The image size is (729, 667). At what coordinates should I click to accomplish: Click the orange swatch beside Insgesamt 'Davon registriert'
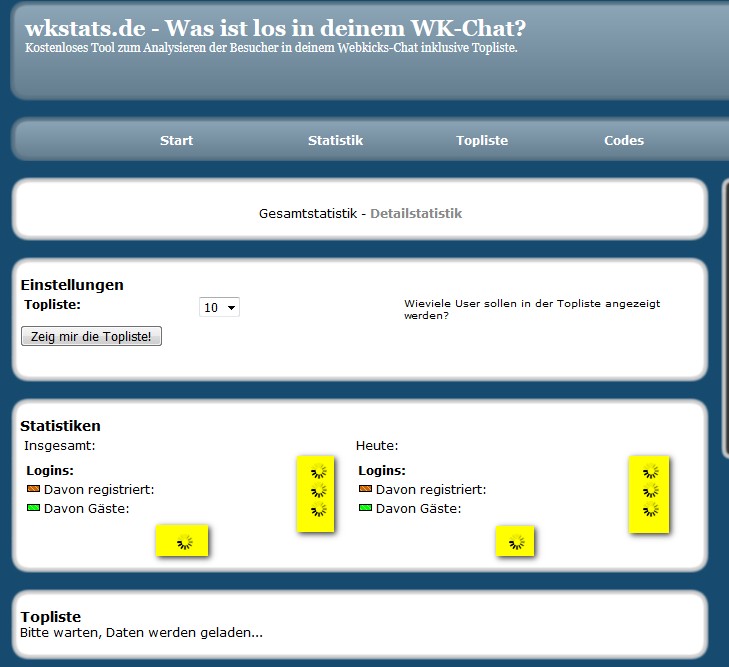33,489
